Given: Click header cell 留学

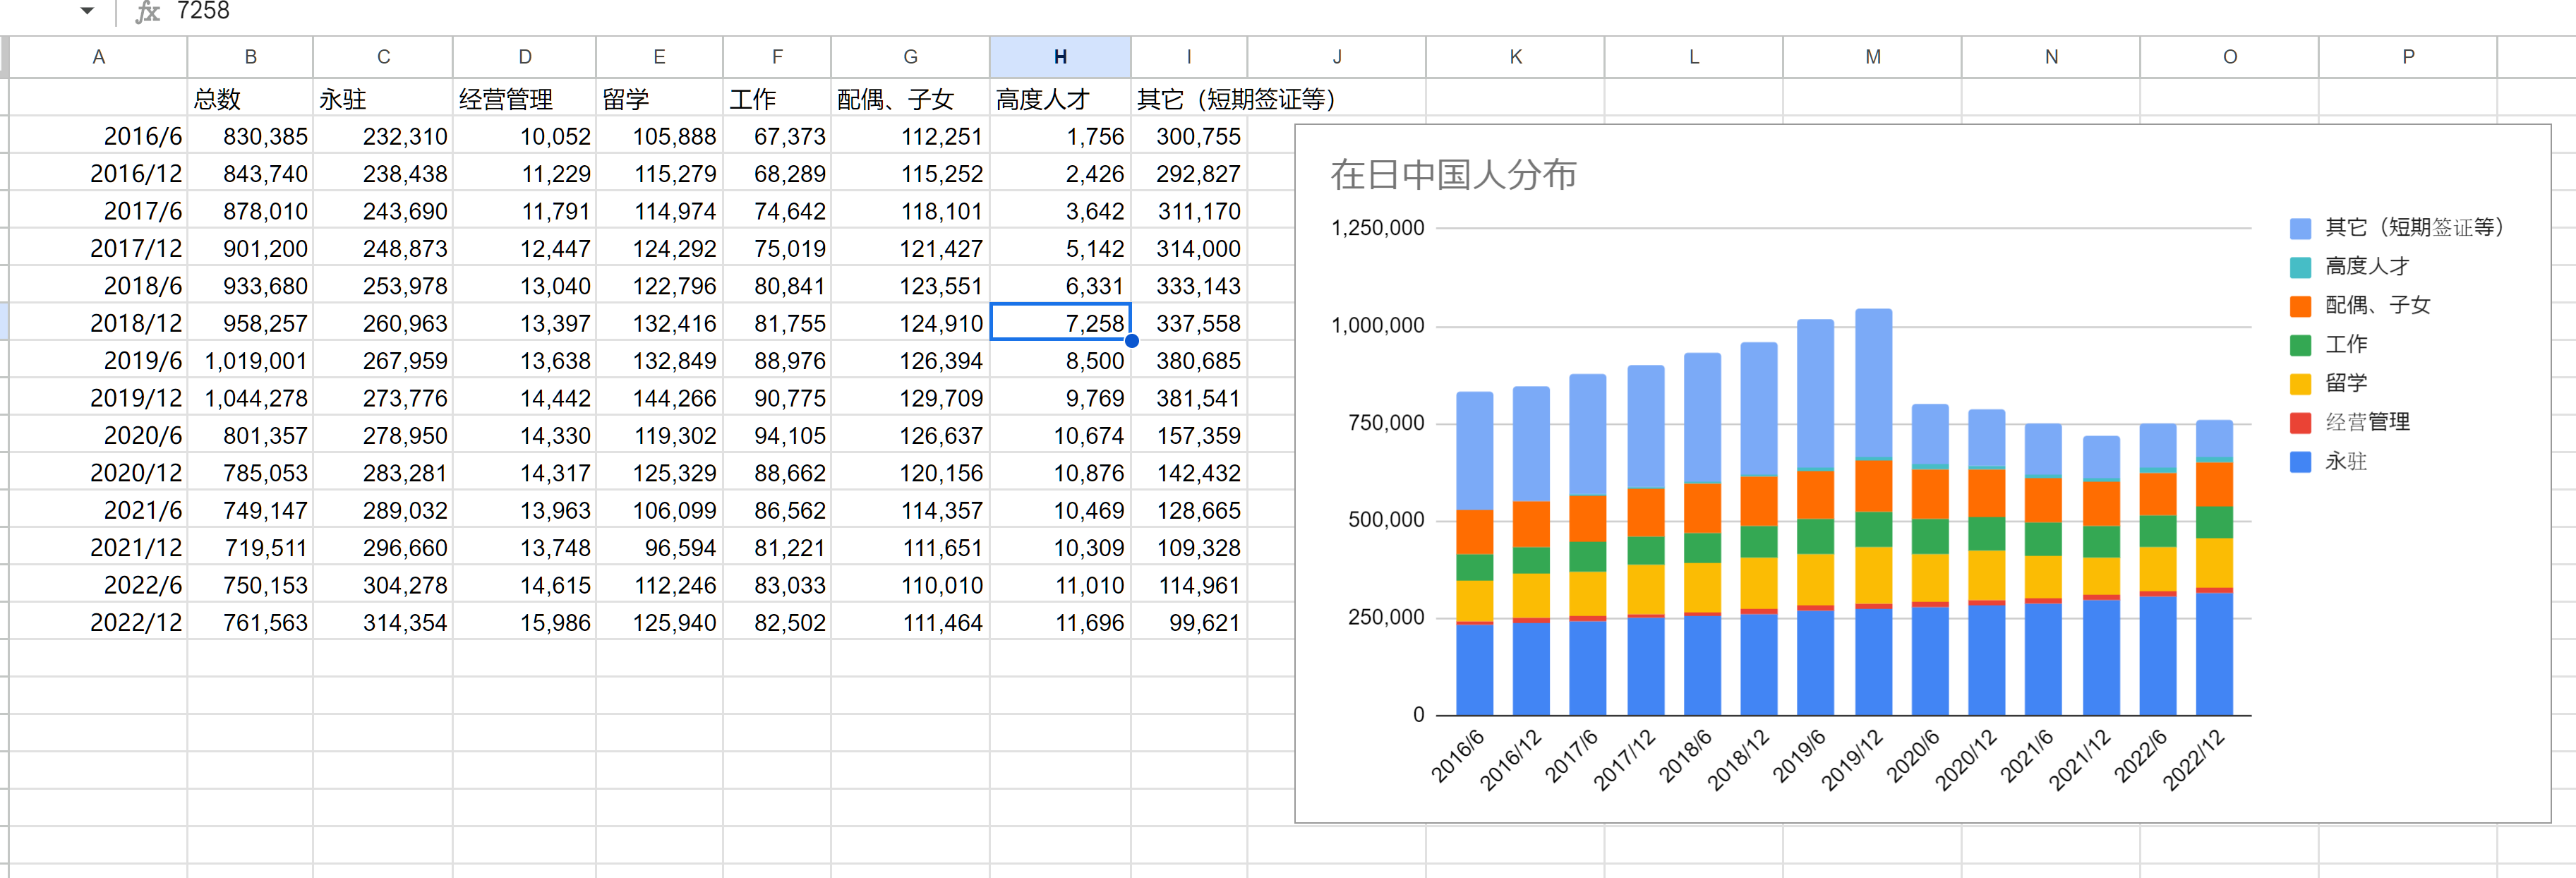Looking at the screenshot, I should tap(660, 99).
